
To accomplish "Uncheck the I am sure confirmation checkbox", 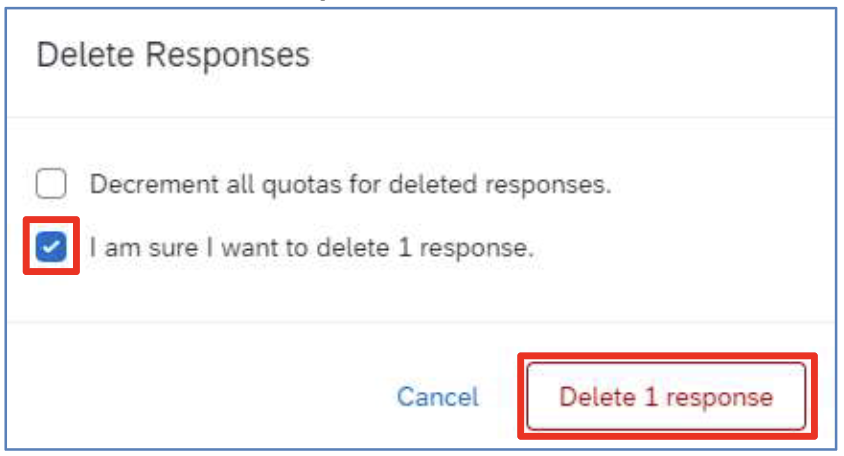I will (51, 247).
